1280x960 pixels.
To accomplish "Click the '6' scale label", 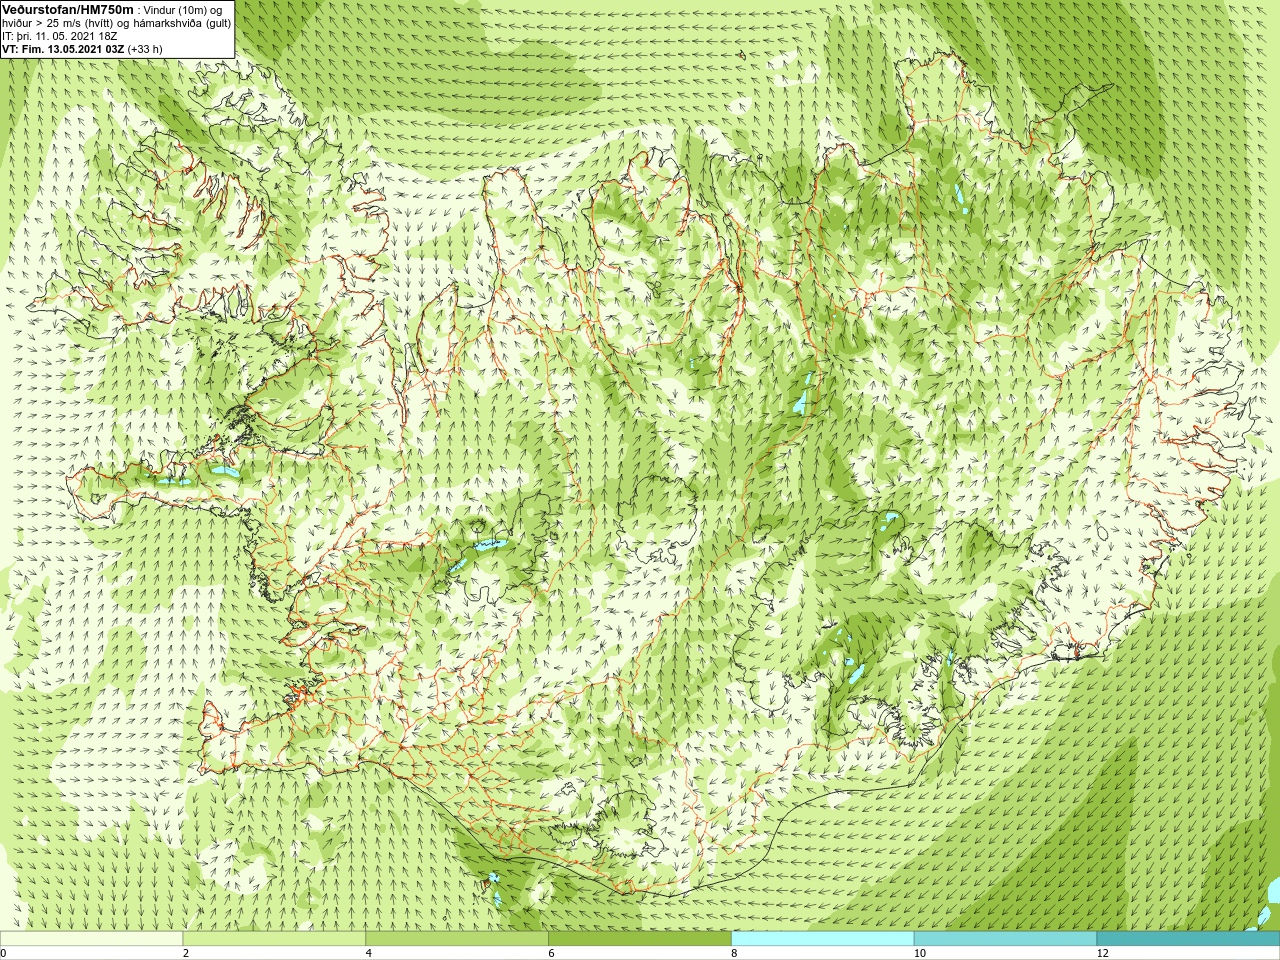I will pyautogui.click(x=552, y=953).
